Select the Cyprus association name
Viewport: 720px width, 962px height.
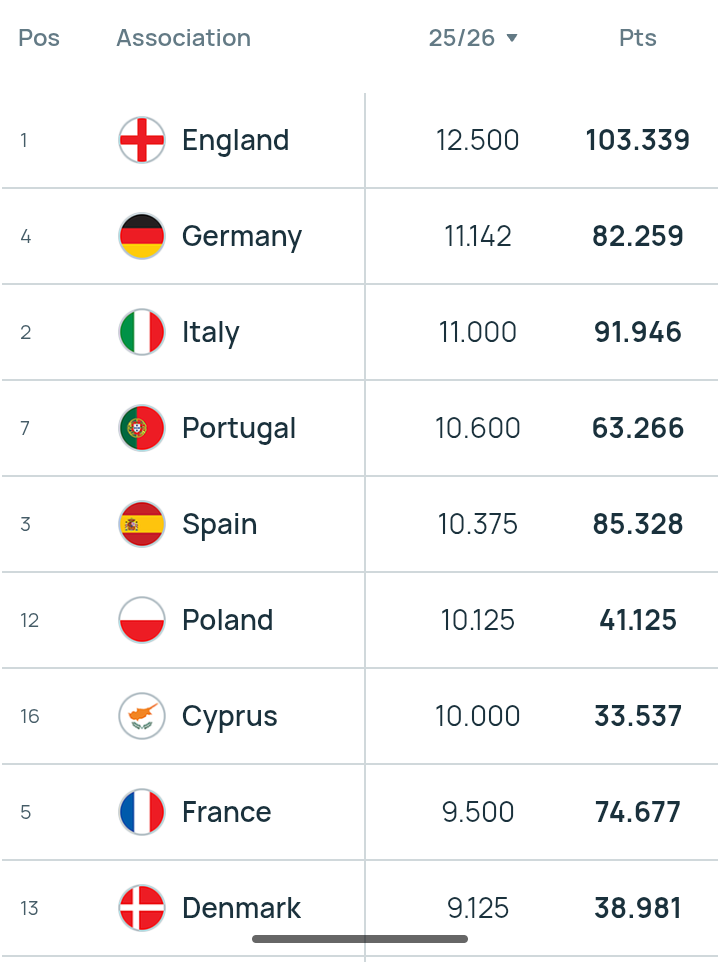pyautogui.click(x=229, y=716)
